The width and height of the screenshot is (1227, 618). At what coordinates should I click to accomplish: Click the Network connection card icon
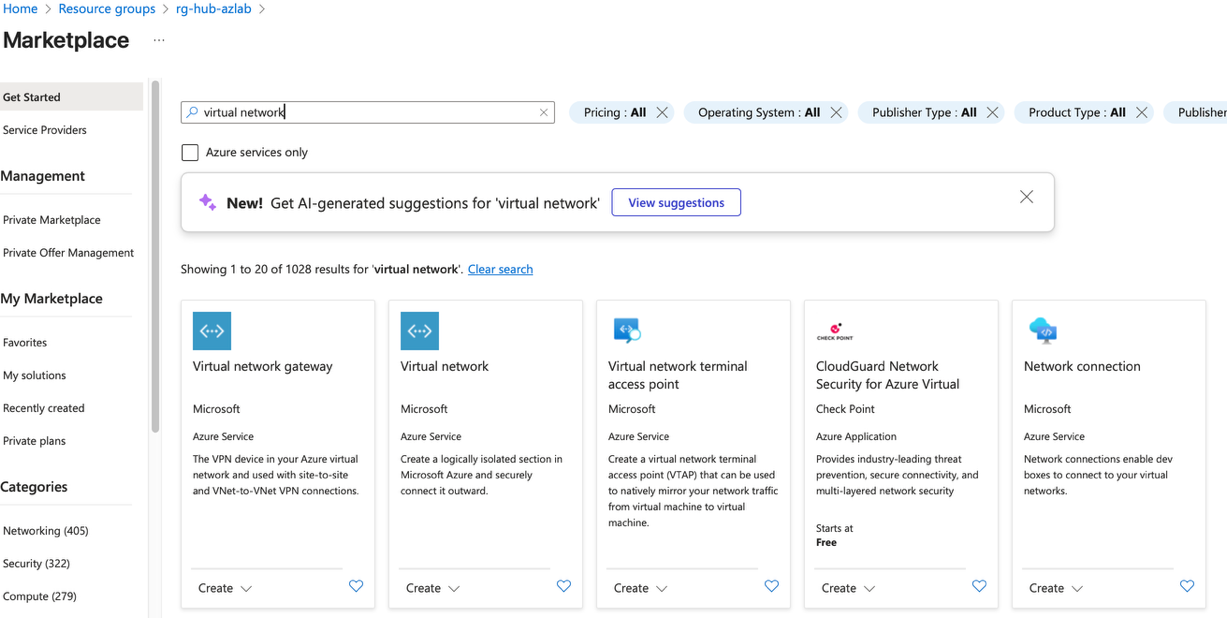pyautogui.click(x=1043, y=330)
